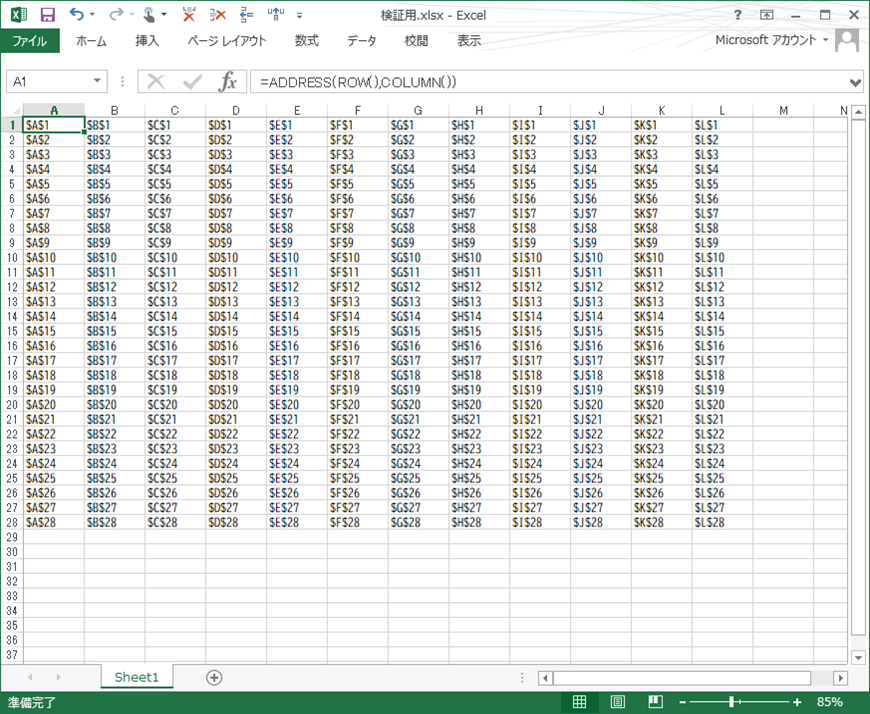This screenshot has width=870, height=714.
Task: Select column F by its header
Action: pyautogui.click(x=358, y=110)
